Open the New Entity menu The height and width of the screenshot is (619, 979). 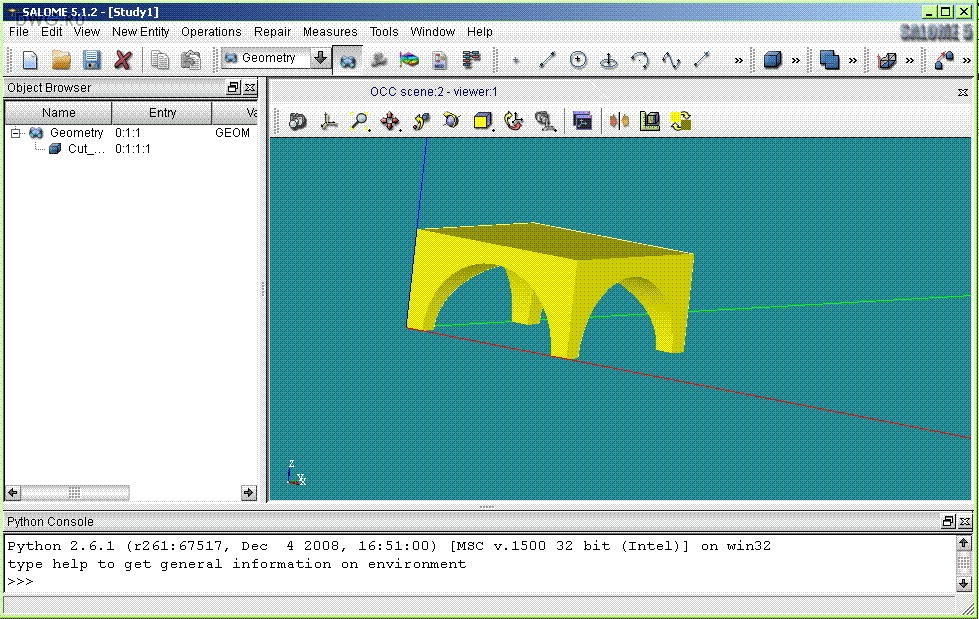[140, 32]
